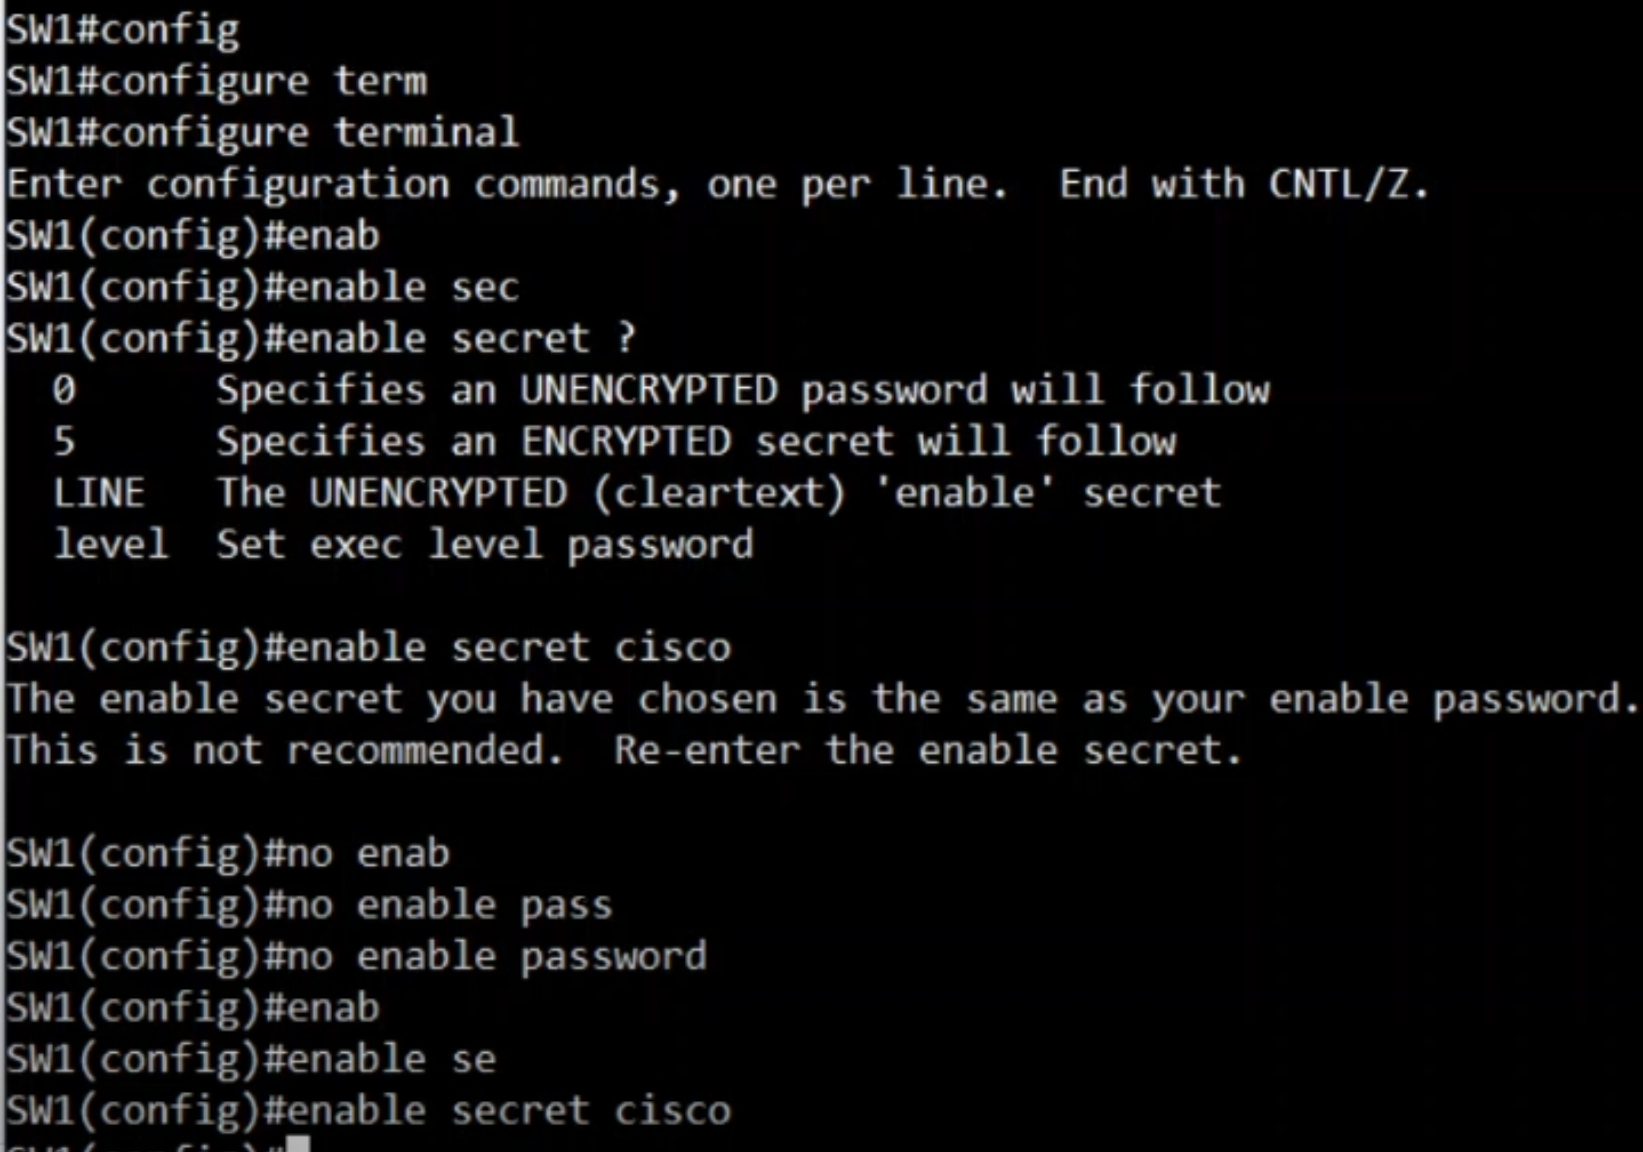Viewport: 1643px width, 1152px height.
Task: Click the 'configure term' command line
Action: pos(217,81)
